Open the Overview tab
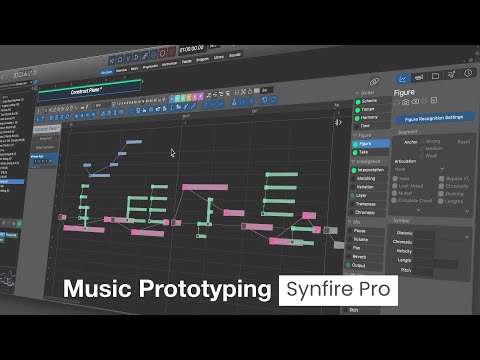 [121, 70]
